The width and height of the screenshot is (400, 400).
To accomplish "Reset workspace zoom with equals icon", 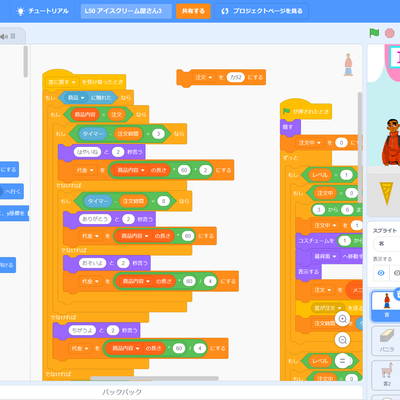I will [x=342, y=361].
